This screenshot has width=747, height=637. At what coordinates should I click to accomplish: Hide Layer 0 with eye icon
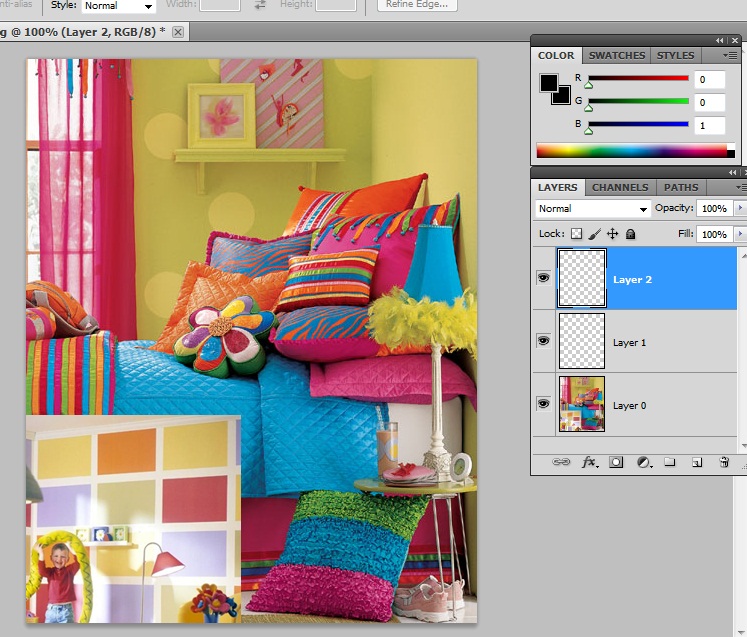543,404
